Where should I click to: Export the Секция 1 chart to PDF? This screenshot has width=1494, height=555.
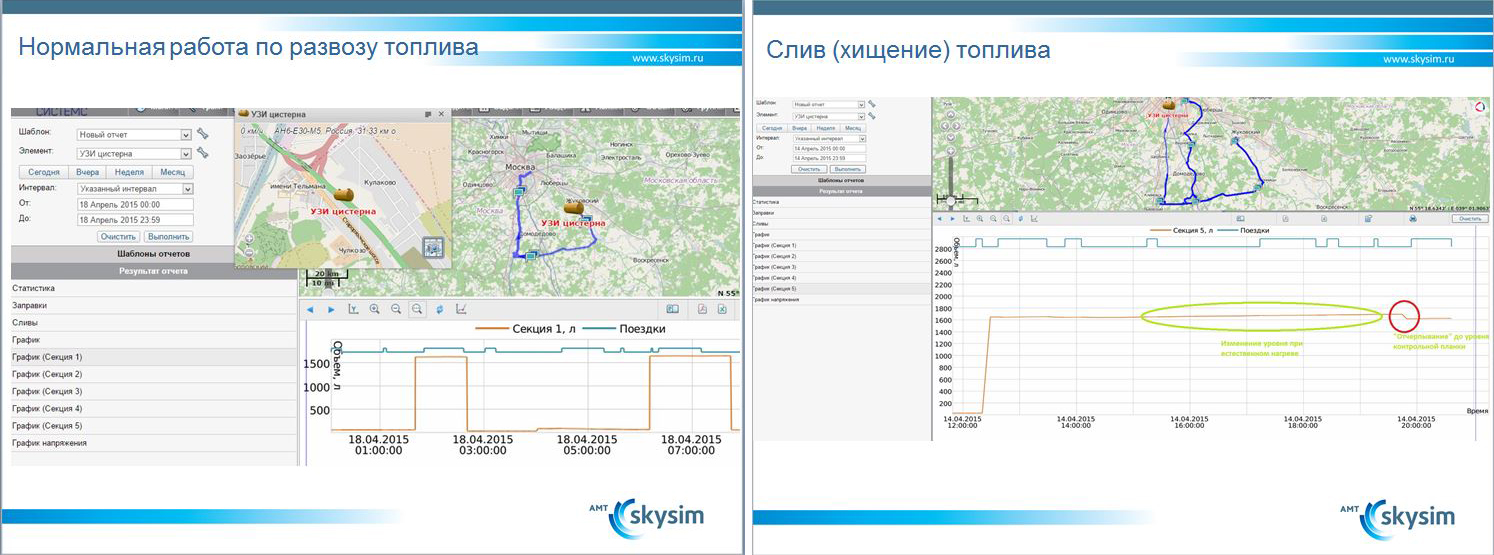point(703,309)
